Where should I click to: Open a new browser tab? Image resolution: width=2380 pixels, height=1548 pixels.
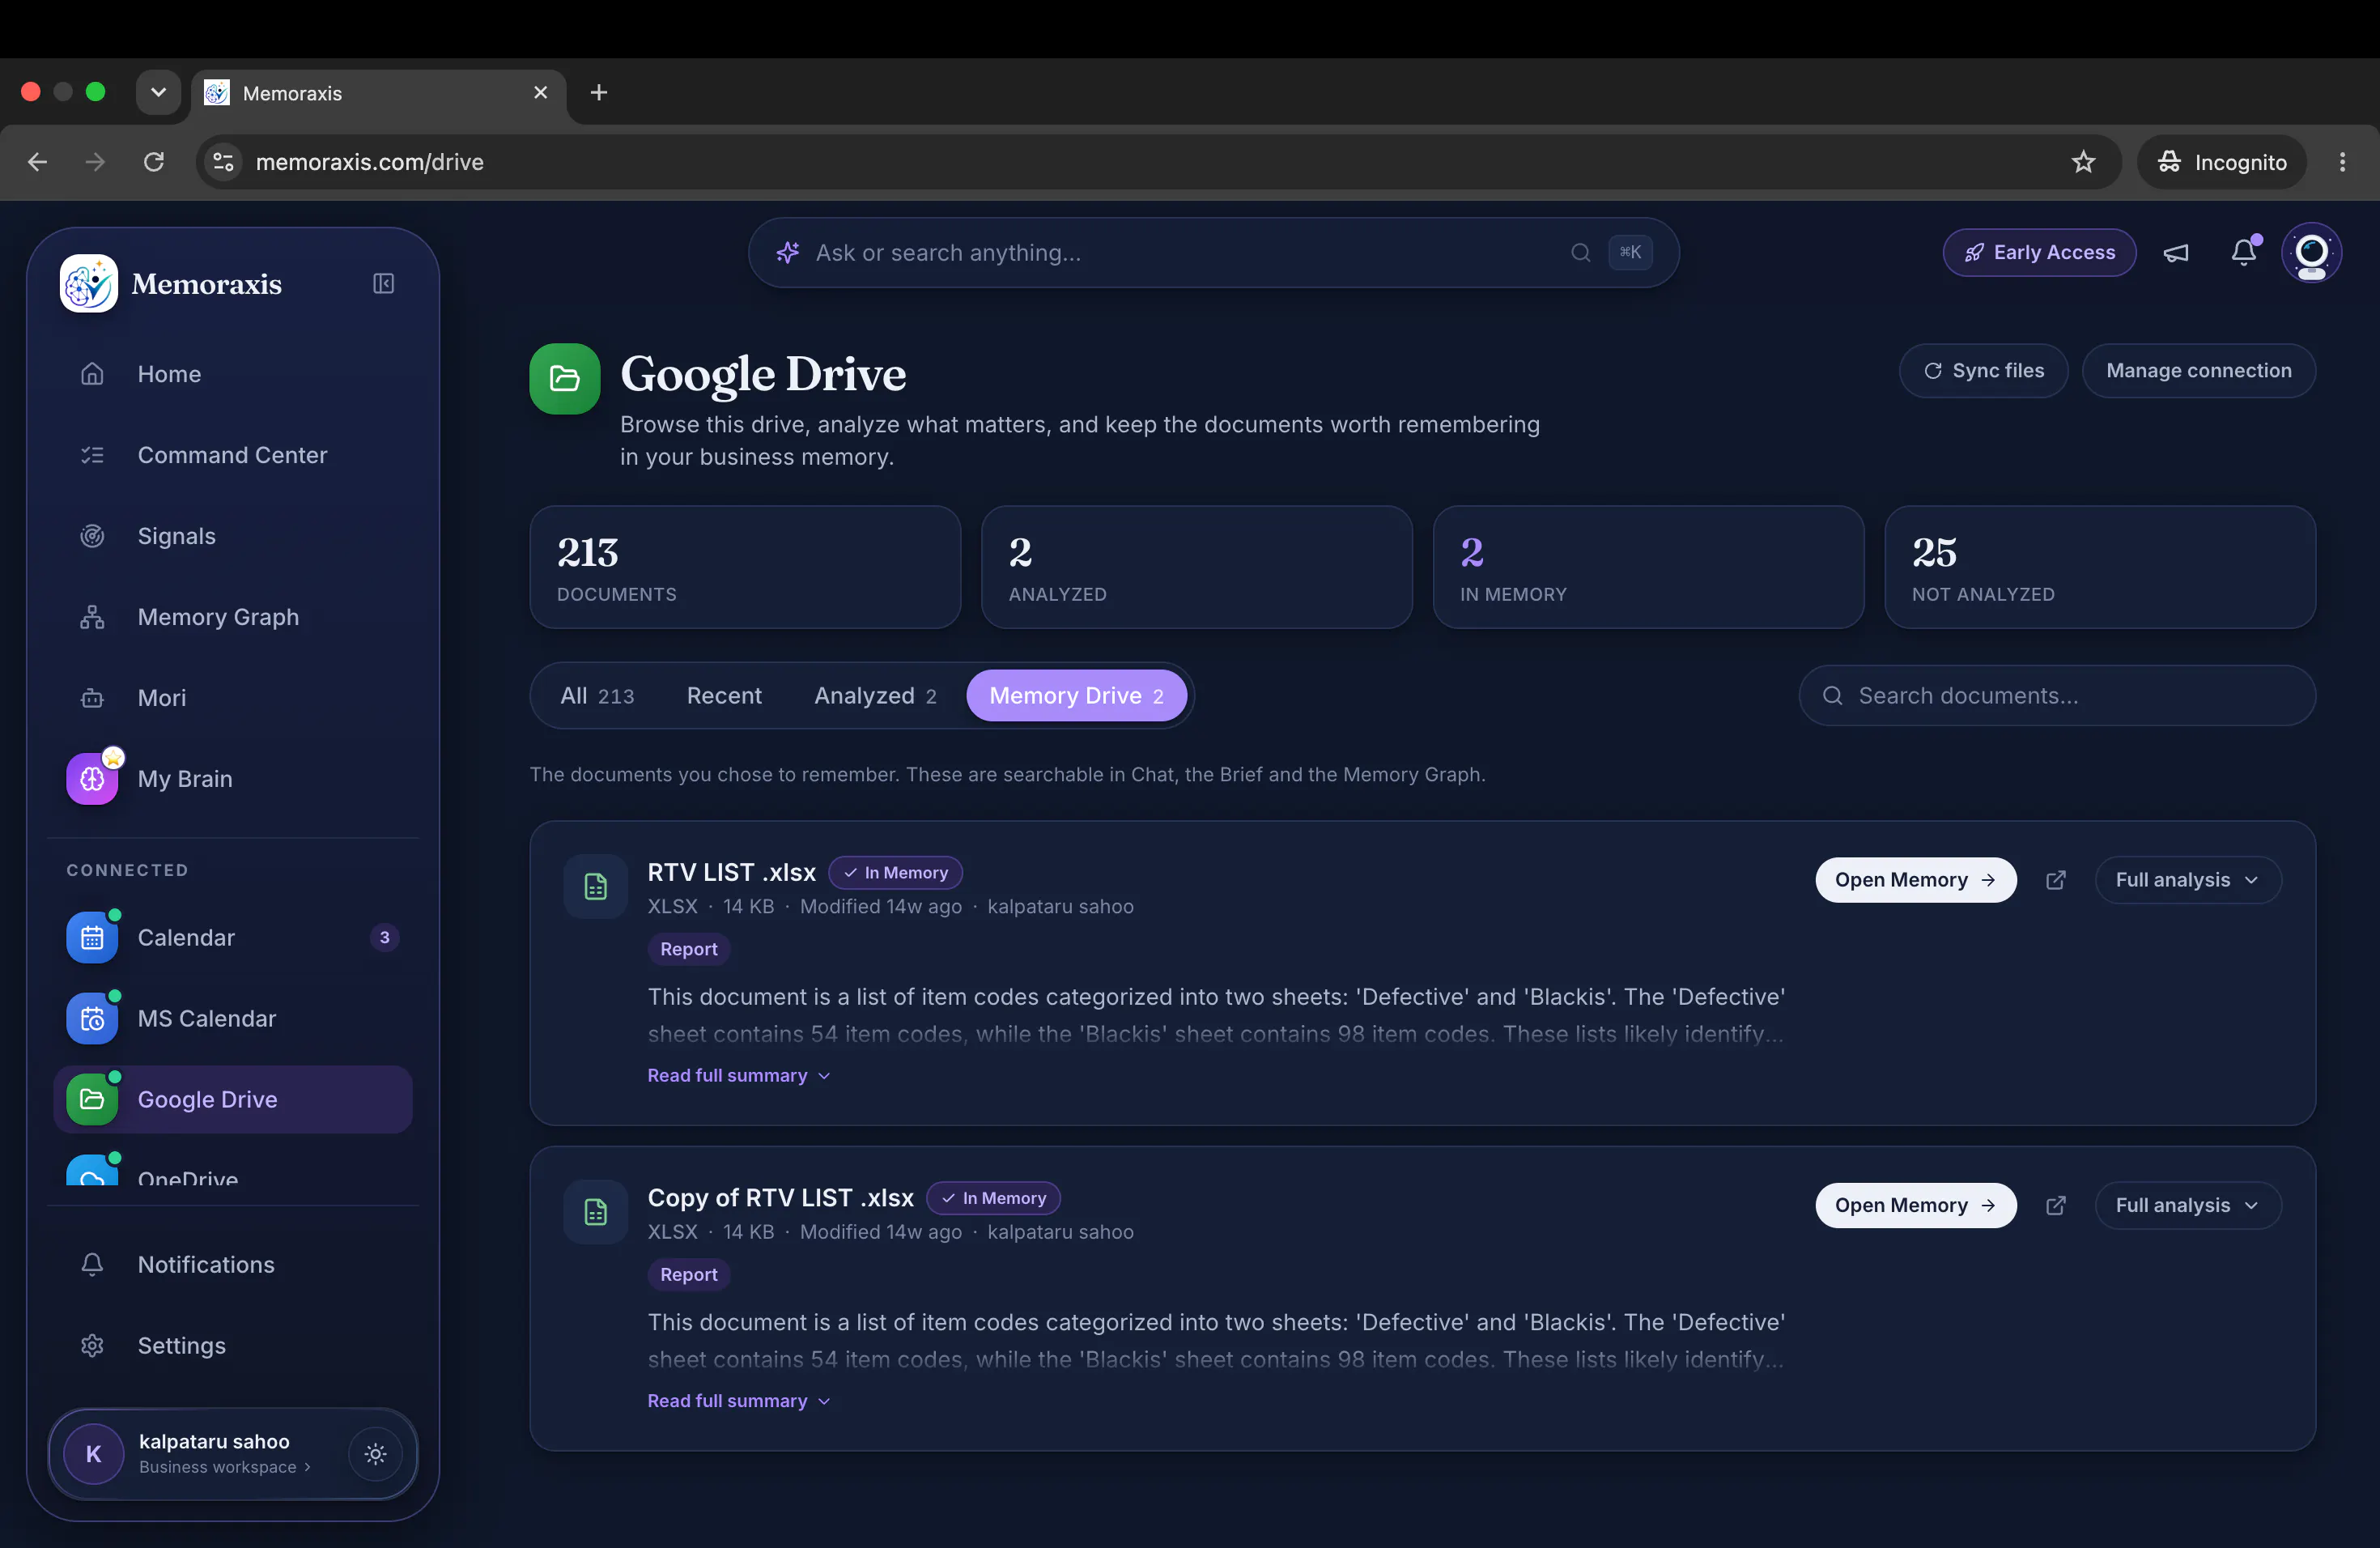tap(598, 92)
